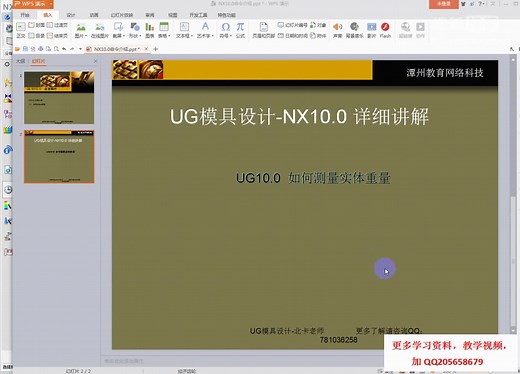The height and width of the screenshot is (374, 520).
Task: Click the save quick-access icon
Action: [x=25, y=49]
